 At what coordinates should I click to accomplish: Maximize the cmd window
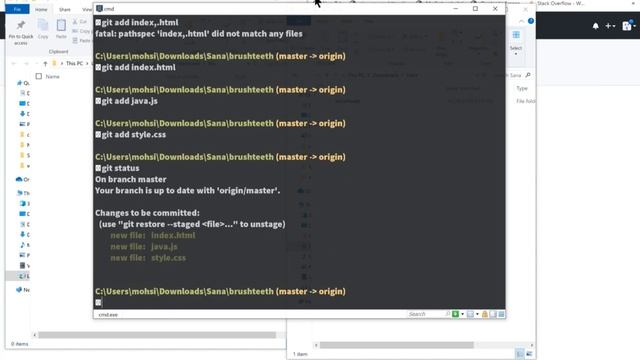(476, 9)
